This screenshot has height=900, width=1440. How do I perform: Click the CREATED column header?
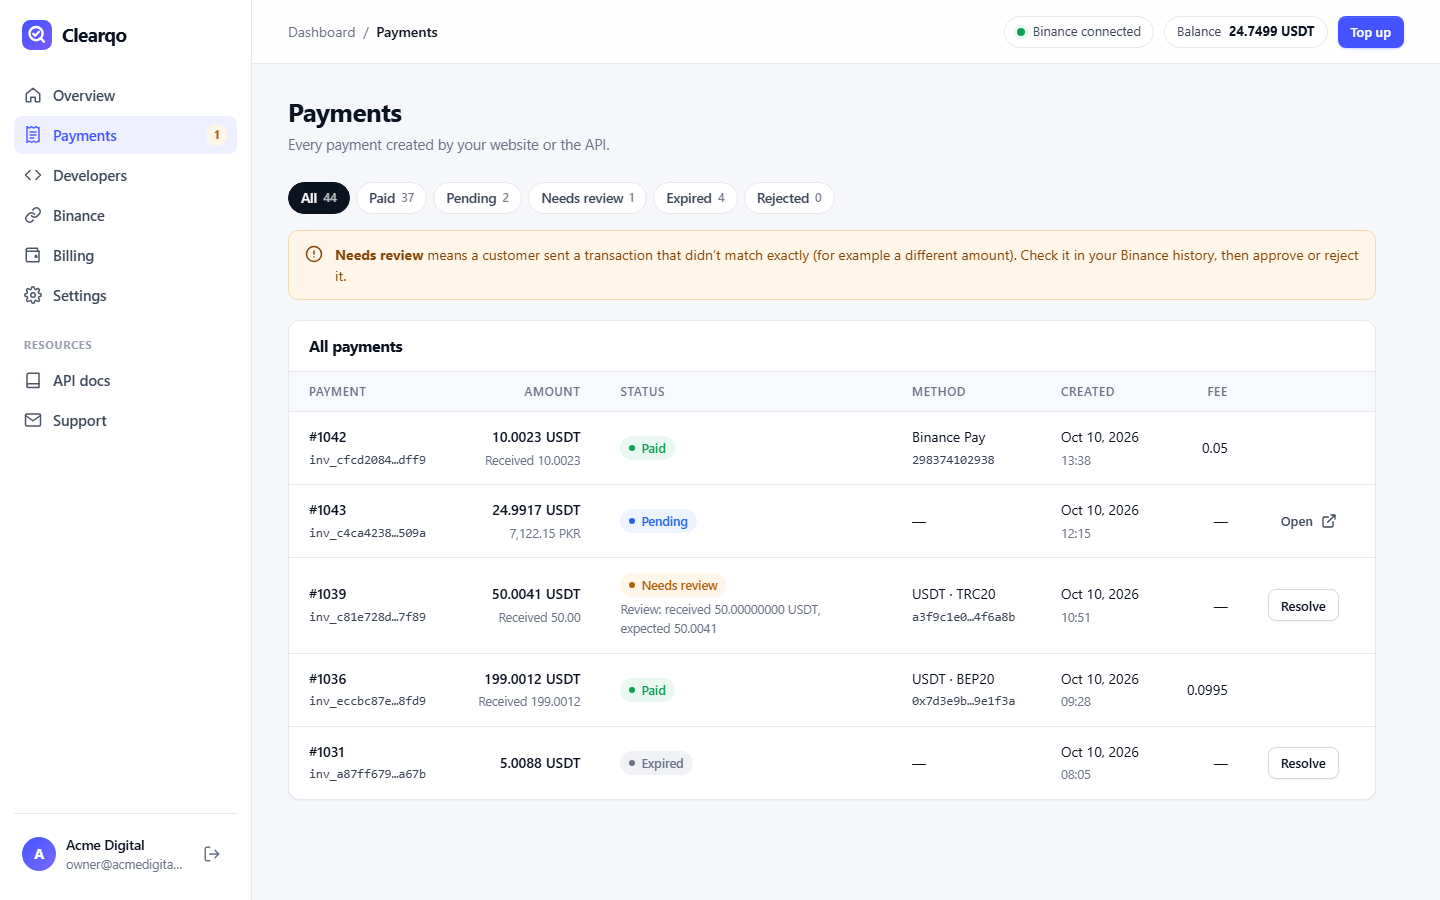tap(1087, 392)
